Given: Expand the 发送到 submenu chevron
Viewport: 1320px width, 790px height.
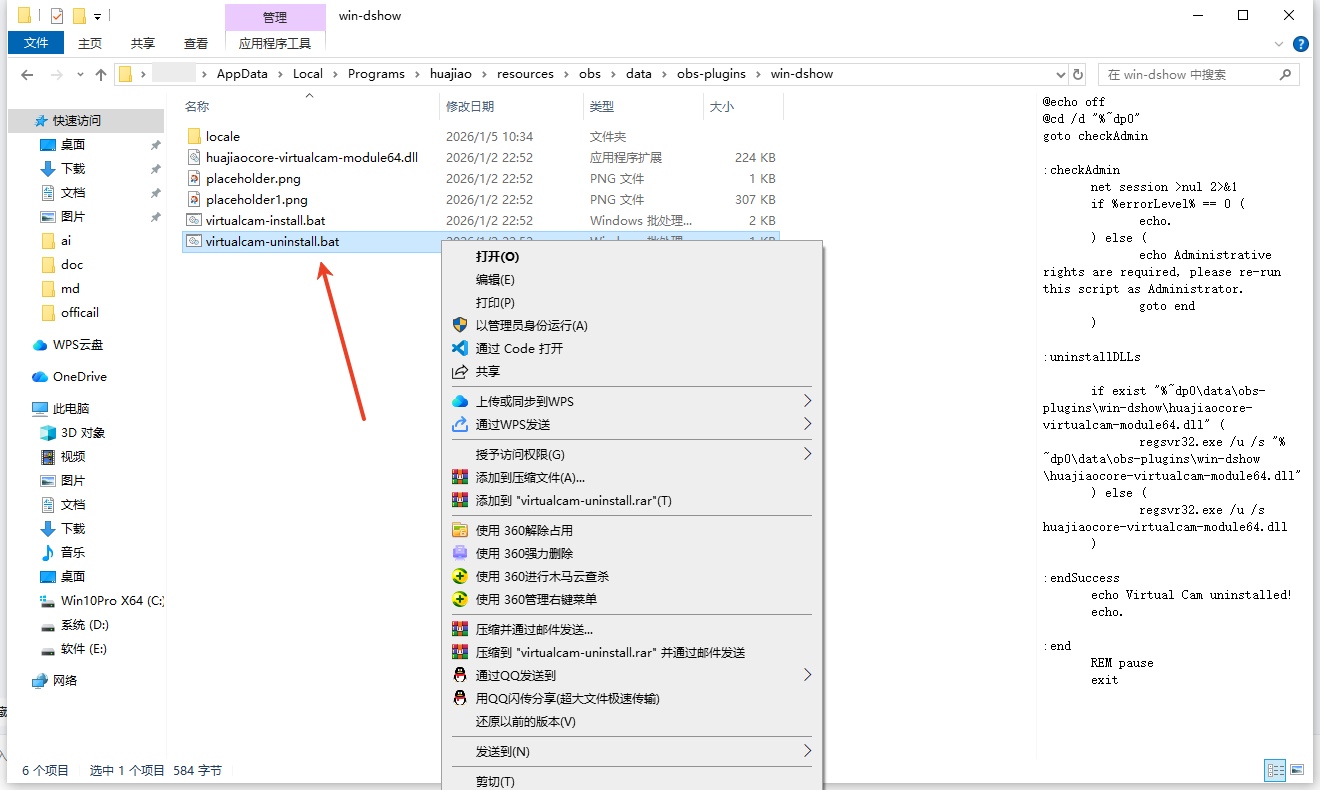Looking at the screenshot, I should tap(807, 751).
